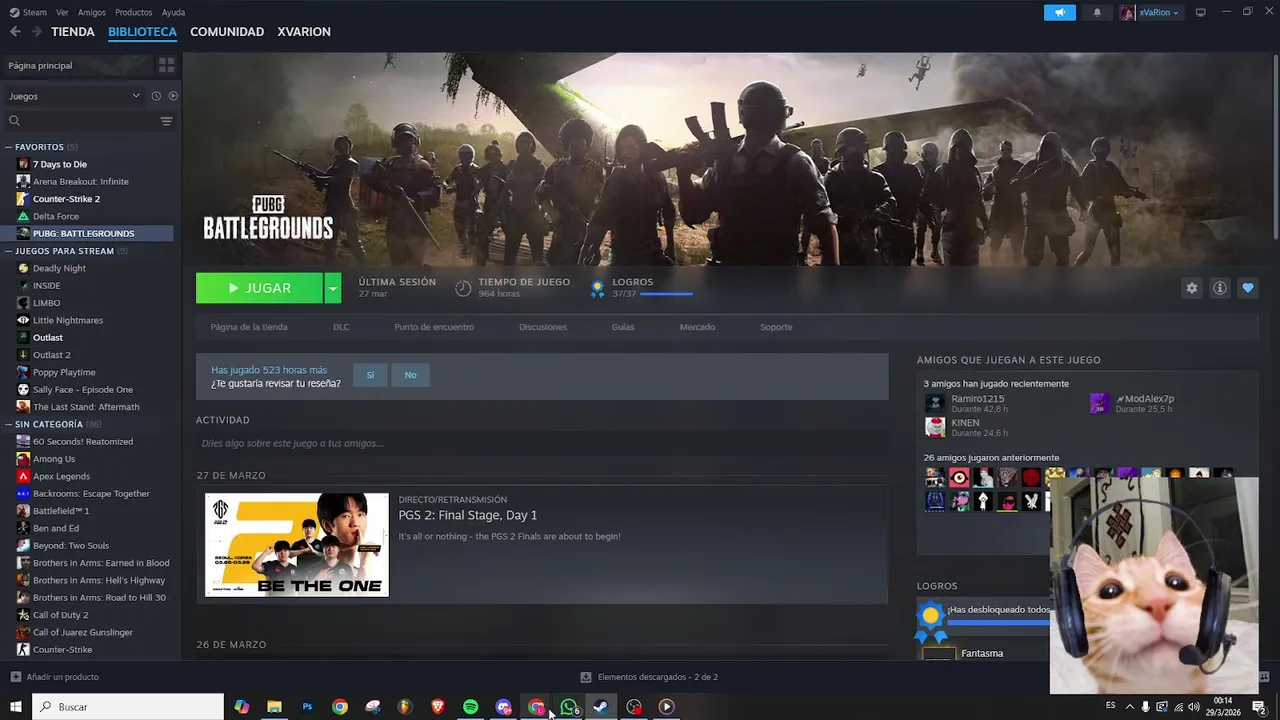
Task: Open the announcements megaphone button
Action: pos(1060,12)
